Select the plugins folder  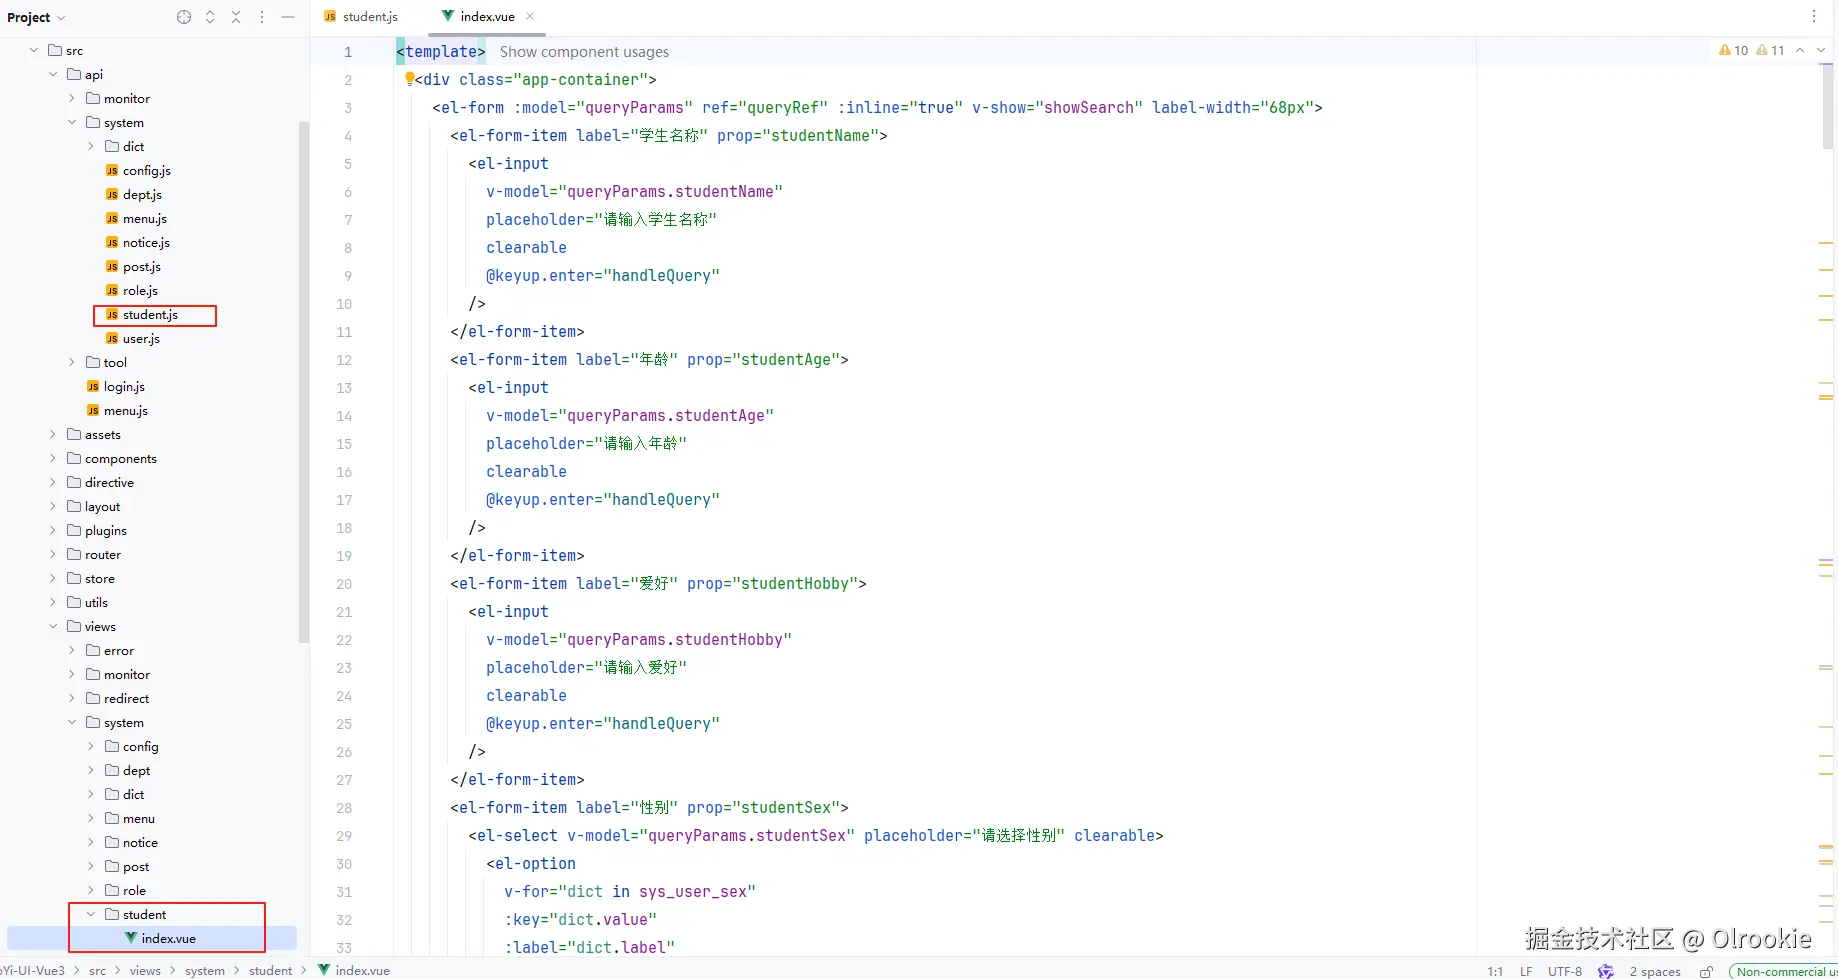point(97,530)
